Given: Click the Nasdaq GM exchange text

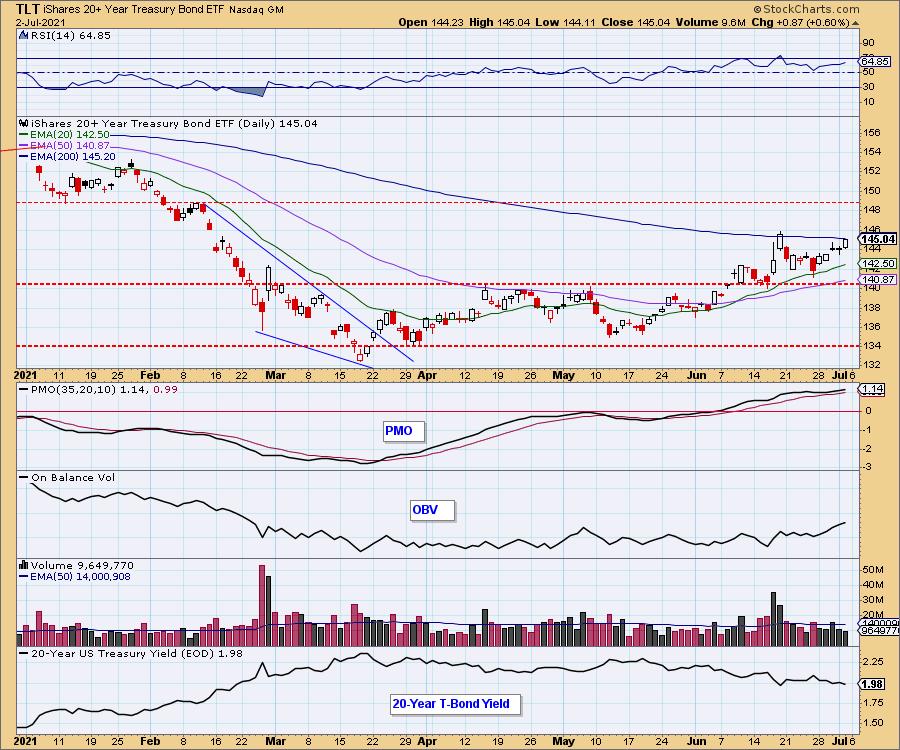Looking at the screenshot, I should [256, 10].
